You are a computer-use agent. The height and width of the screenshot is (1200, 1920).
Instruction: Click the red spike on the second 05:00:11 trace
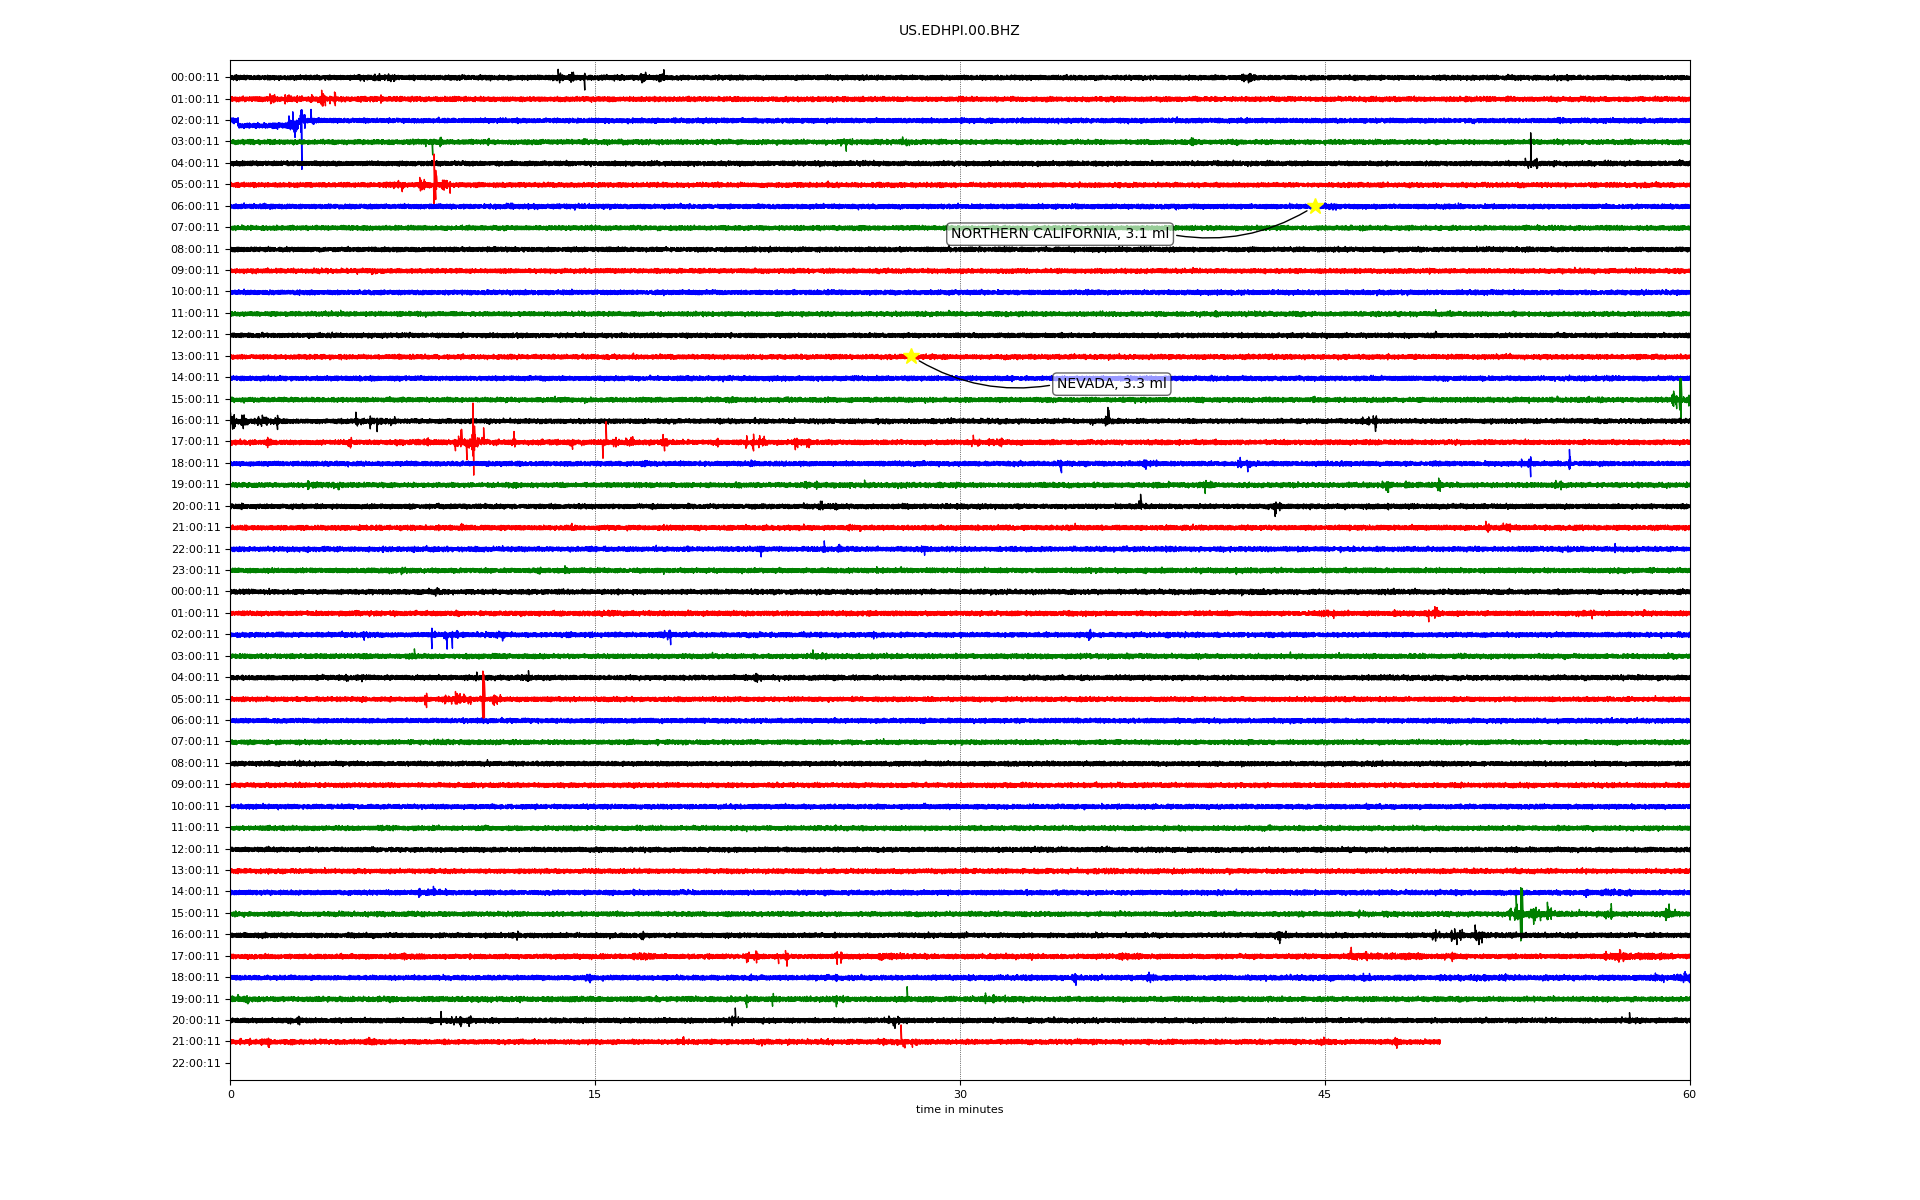point(483,696)
